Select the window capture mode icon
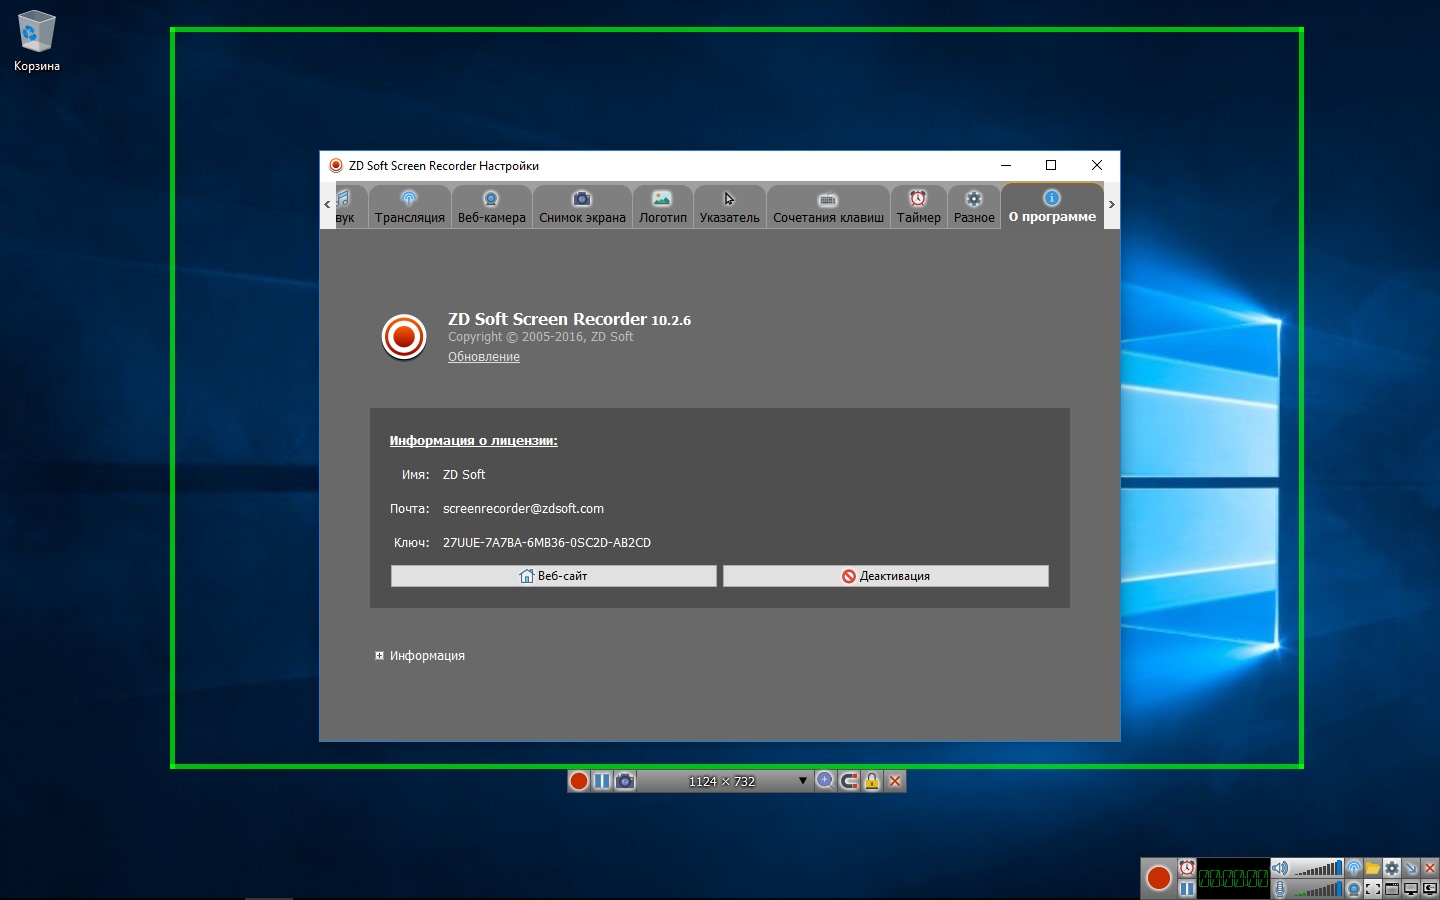The height and width of the screenshot is (900, 1440). coord(1392,889)
